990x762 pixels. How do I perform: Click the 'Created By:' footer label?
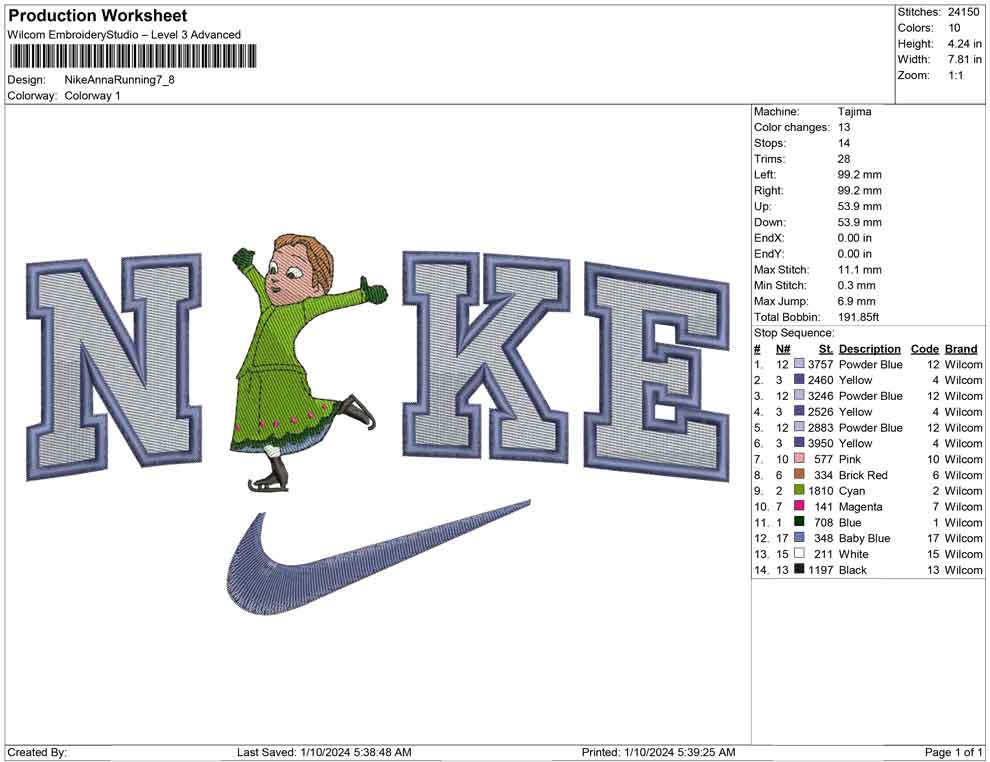(37, 752)
